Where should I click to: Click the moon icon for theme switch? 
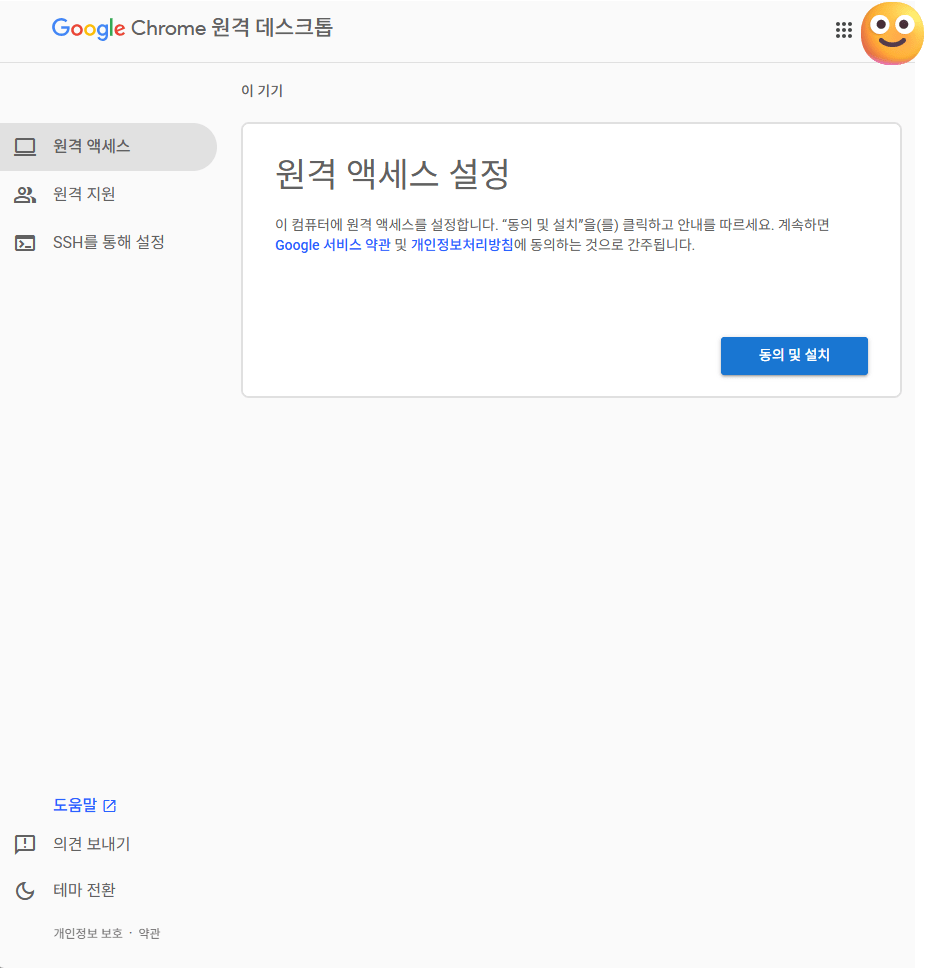point(25,891)
